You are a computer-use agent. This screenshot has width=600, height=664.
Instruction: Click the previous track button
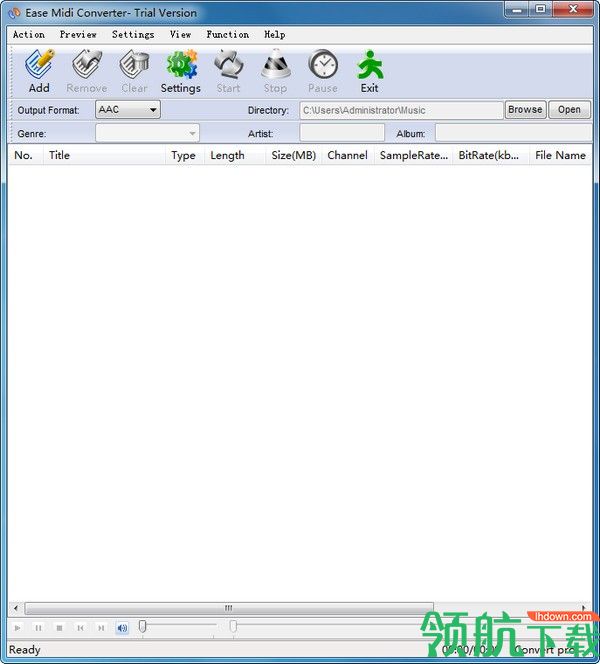pos(80,628)
